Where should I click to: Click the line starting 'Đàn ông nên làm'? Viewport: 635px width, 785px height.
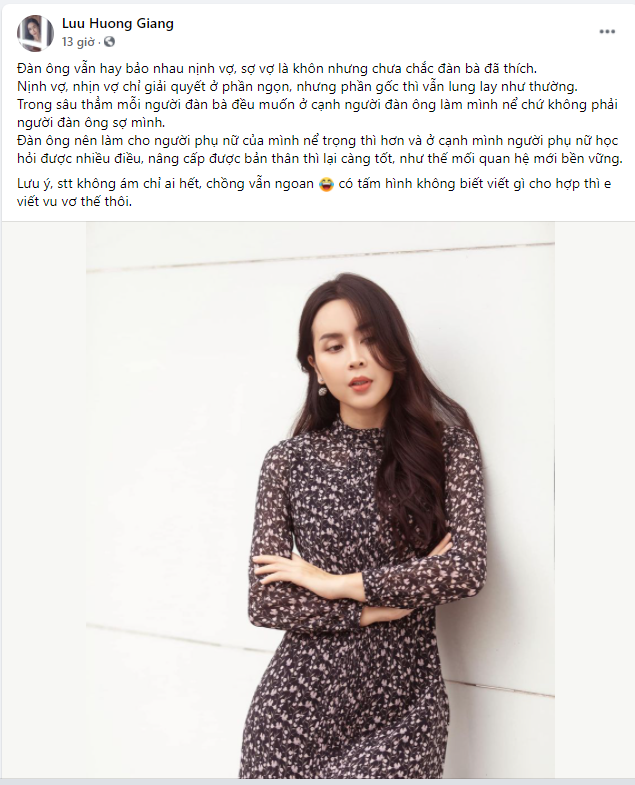click(318, 141)
